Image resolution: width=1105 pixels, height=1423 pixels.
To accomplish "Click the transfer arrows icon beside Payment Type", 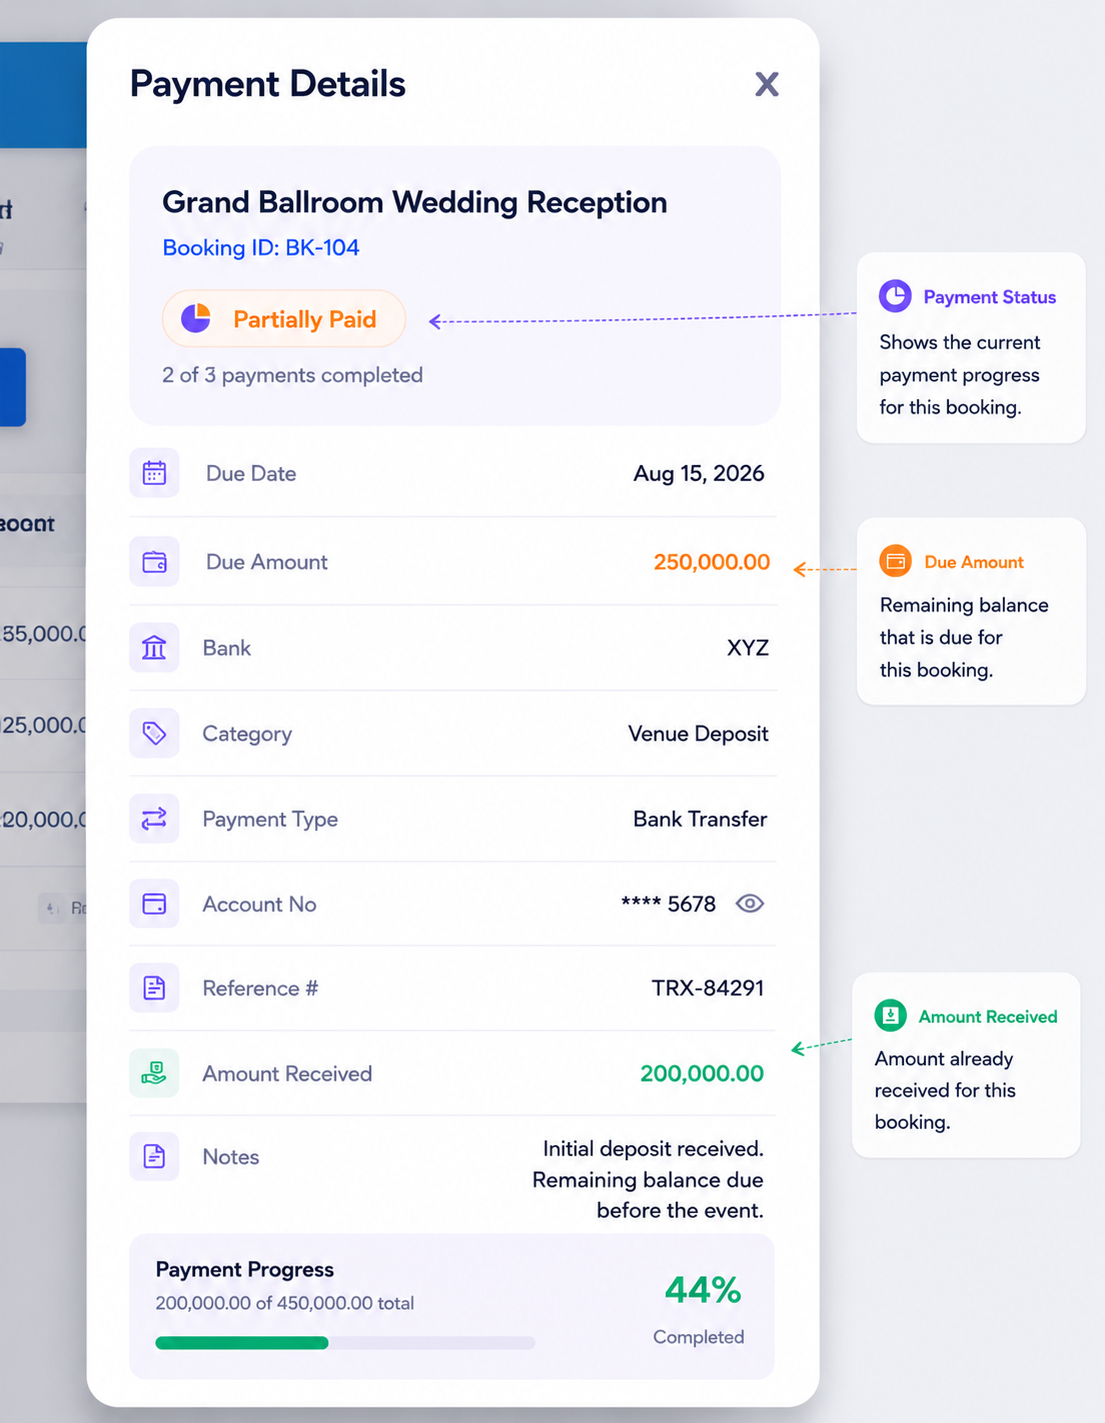I will coord(154,819).
